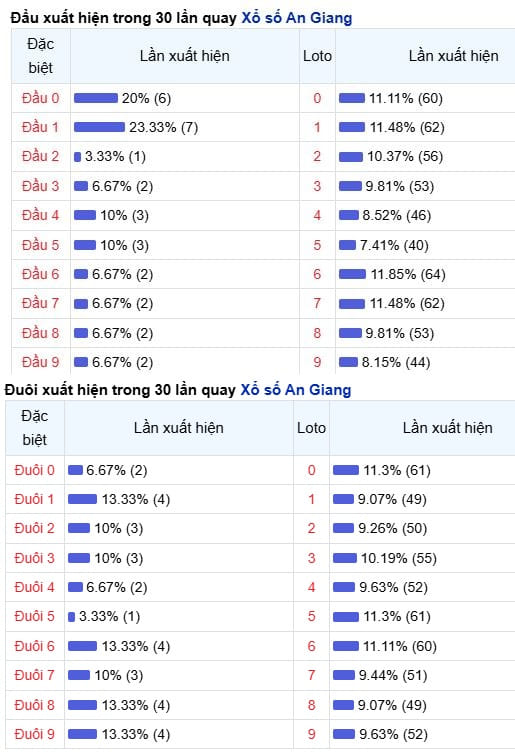Viewport: 515px width, 754px height.
Task: Click the Đầu 9 row label
Action: coord(40,362)
